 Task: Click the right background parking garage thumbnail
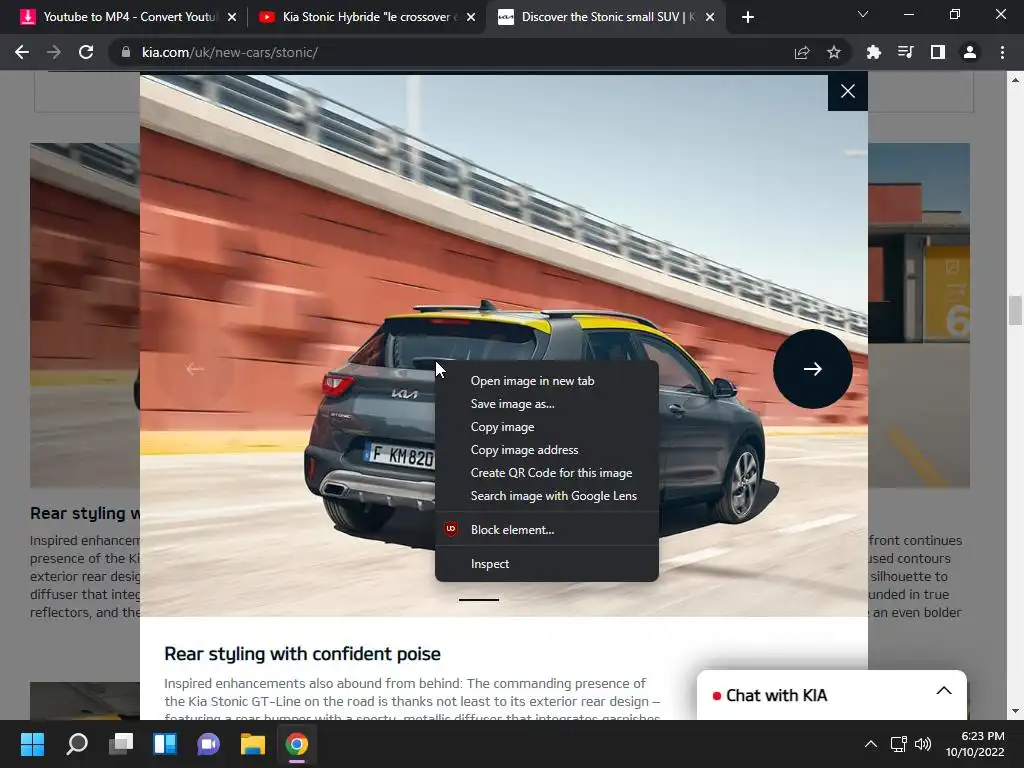click(919, 315)
